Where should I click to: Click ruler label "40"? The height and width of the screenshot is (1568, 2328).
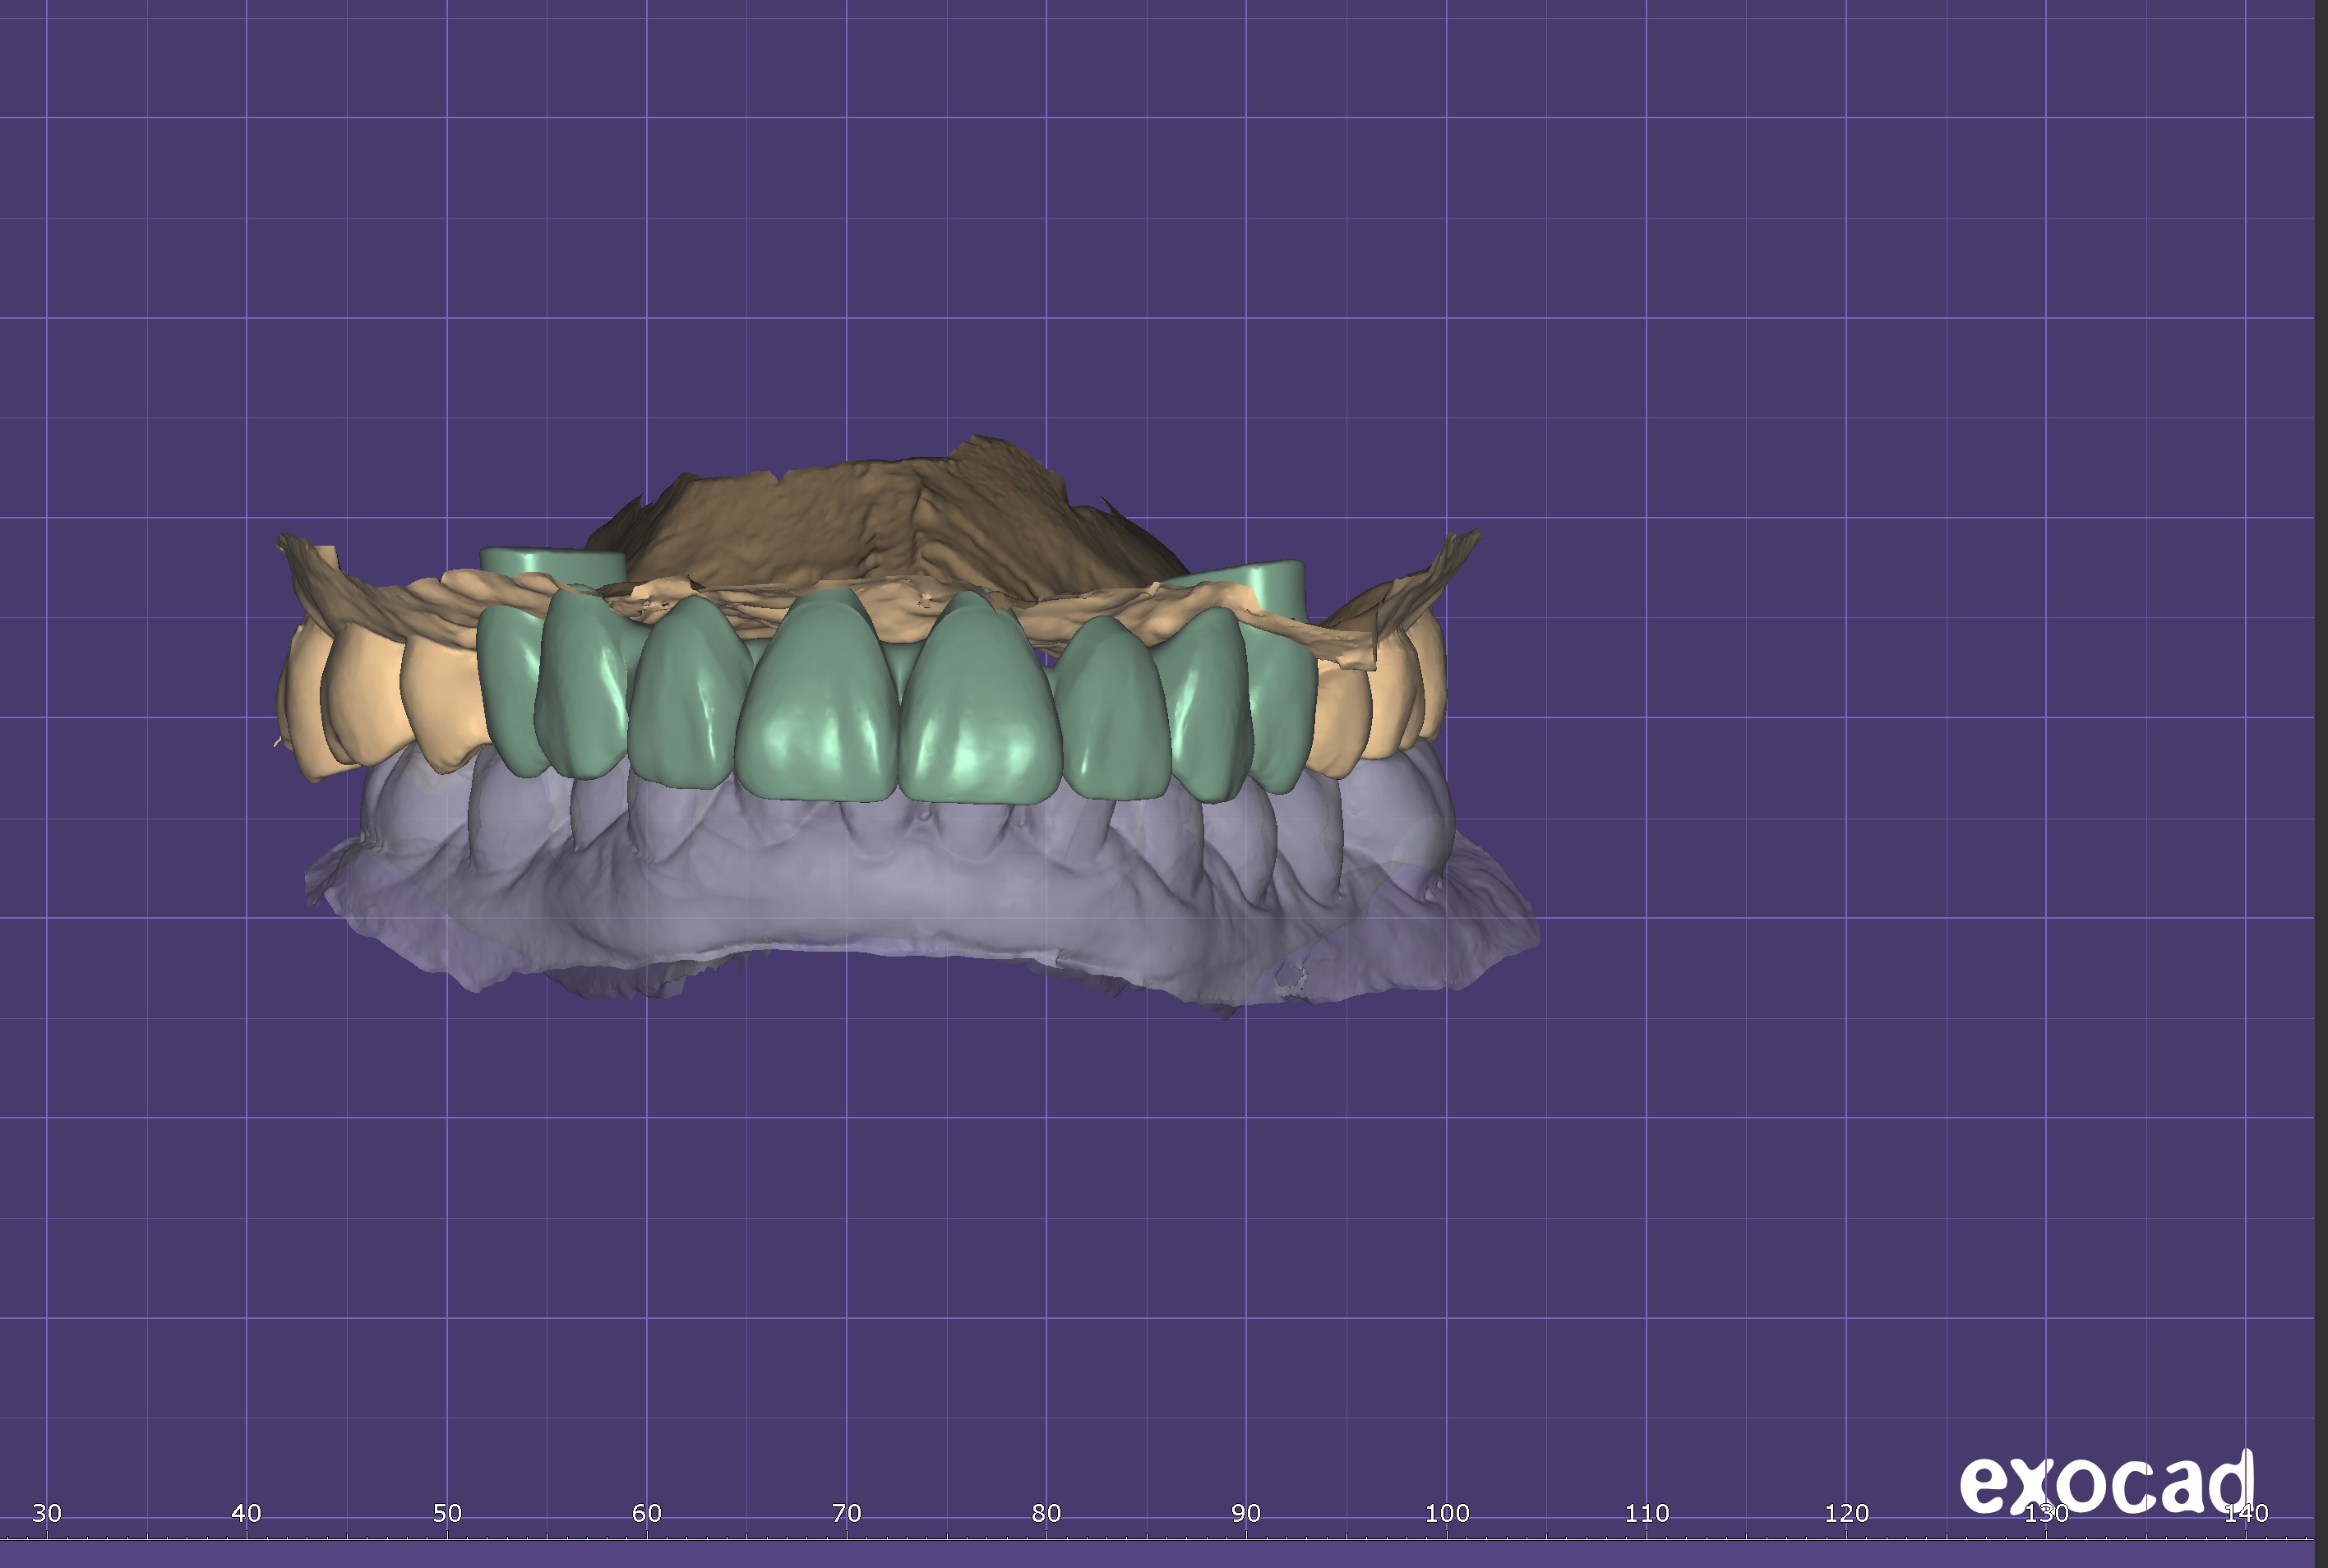click(x=247, y=1513)
